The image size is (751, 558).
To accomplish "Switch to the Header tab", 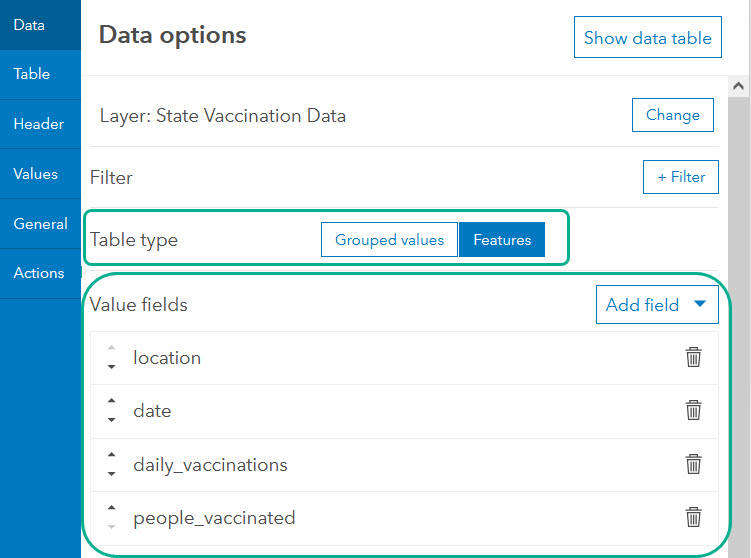I will [x=39, y=124].
